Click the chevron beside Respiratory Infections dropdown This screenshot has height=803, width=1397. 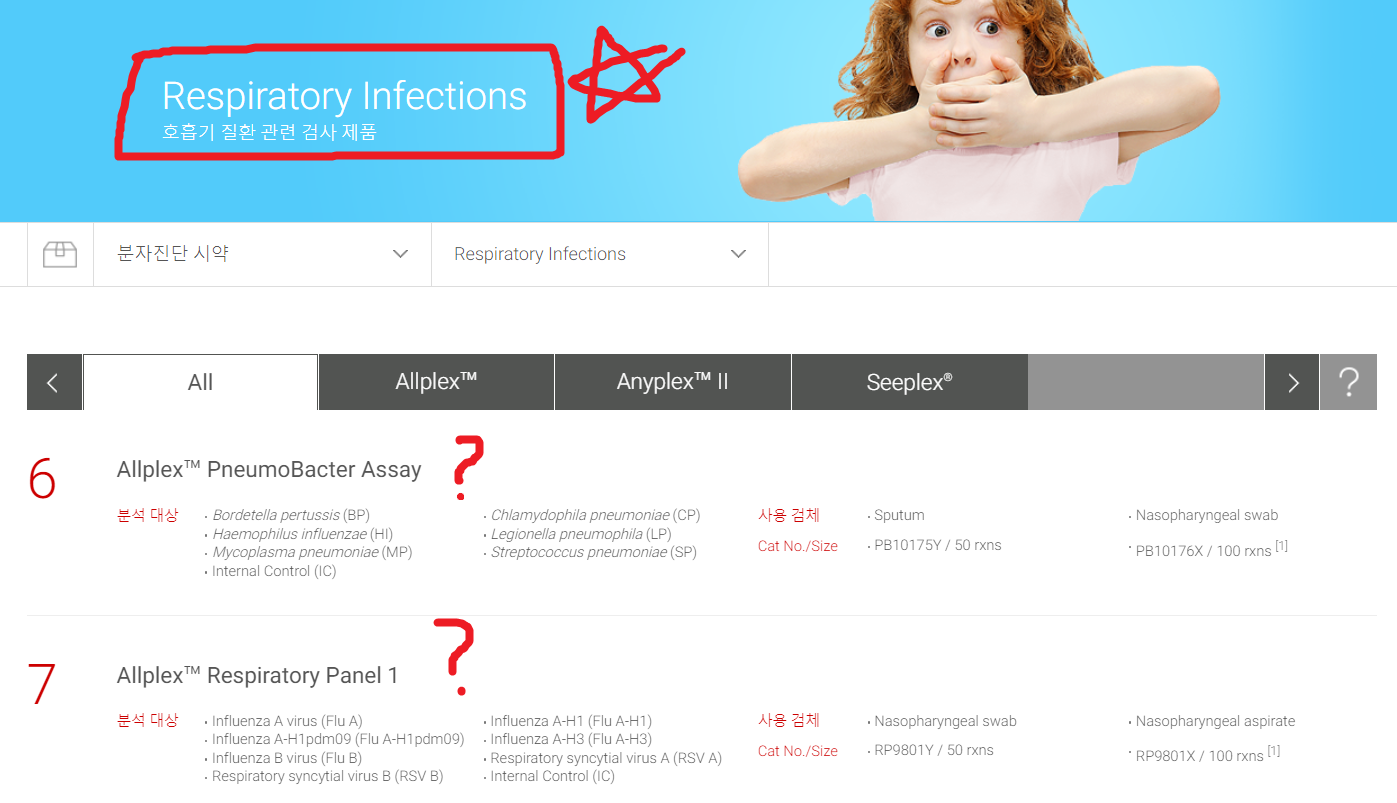coord(739,254)
